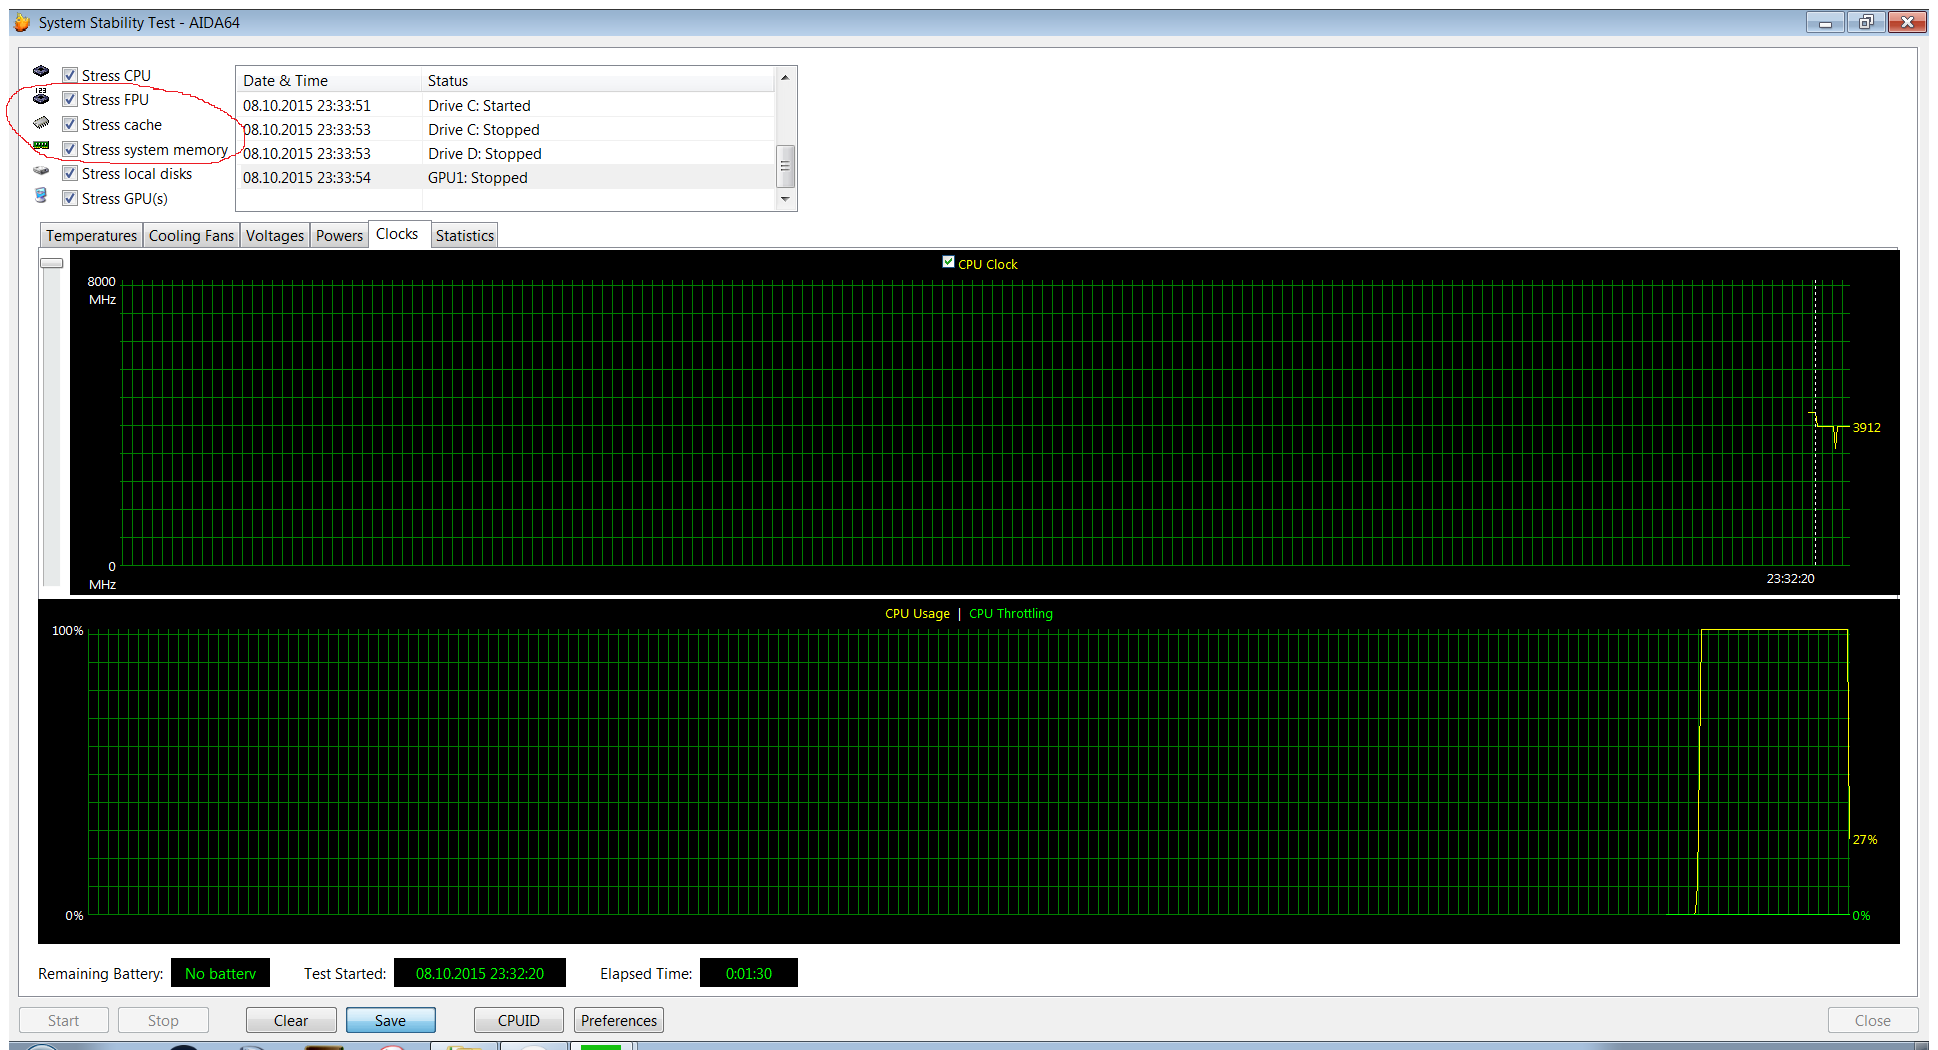Click the graph scale slider handle
1938x1050 pixels.
[52, 263]
